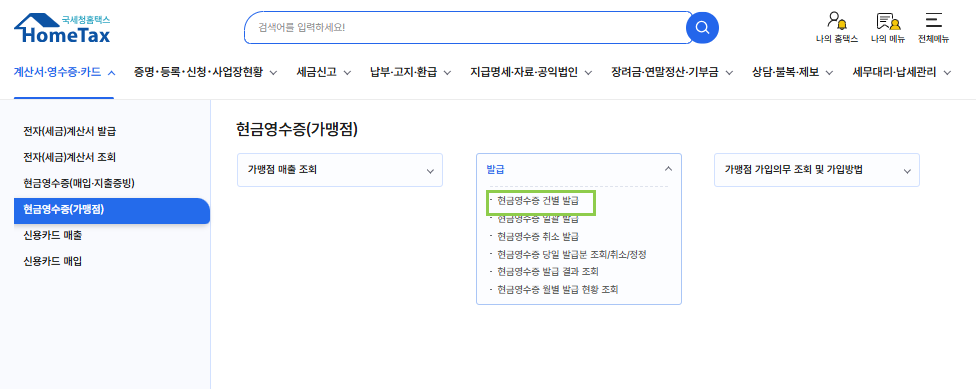Click the 현금영수증(가맹점) page heading
Viewport: 976px width, 389px height.
coord(298,129)
